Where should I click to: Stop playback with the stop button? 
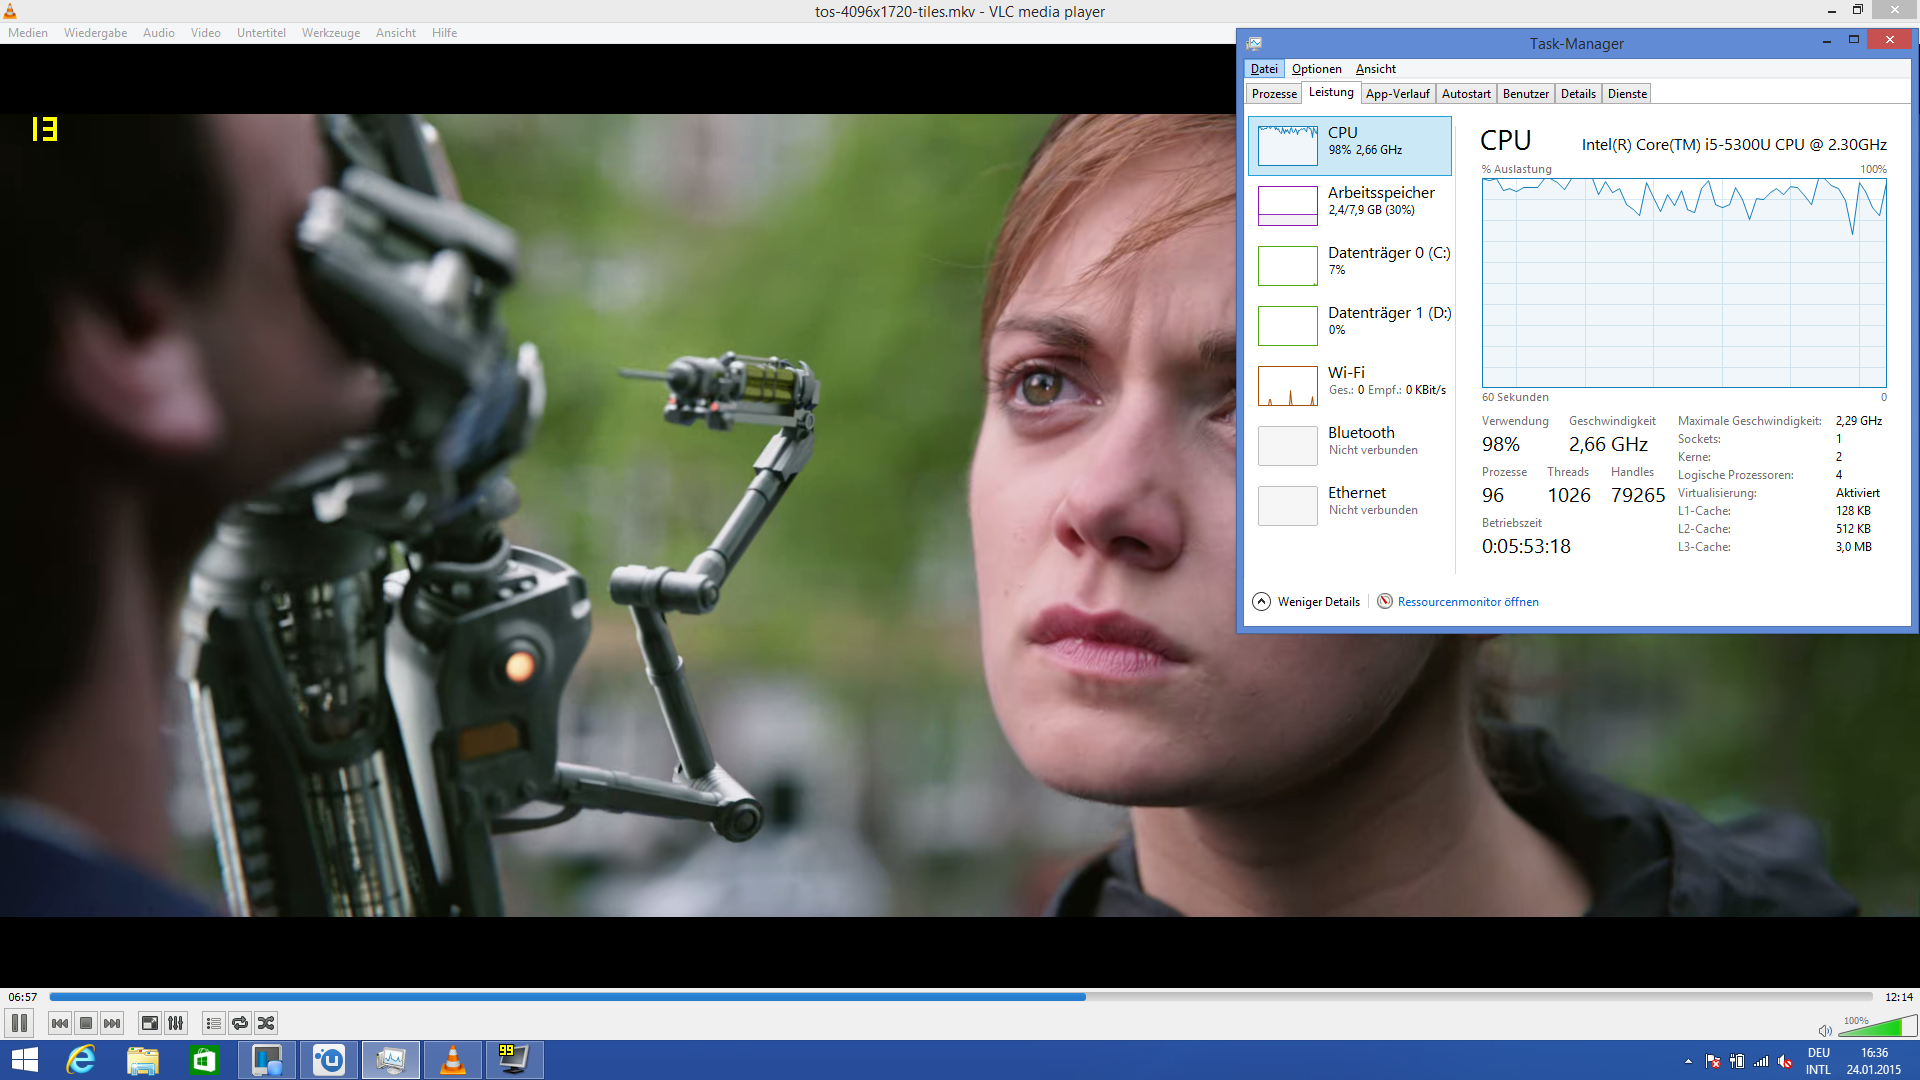pos(86,1023)
